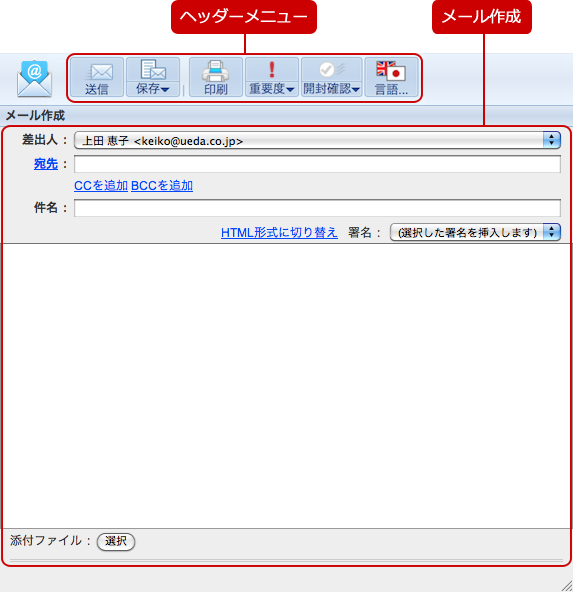Click the 宛先 address link
Viewport: 573px width, 592px height.
point(46,164)
